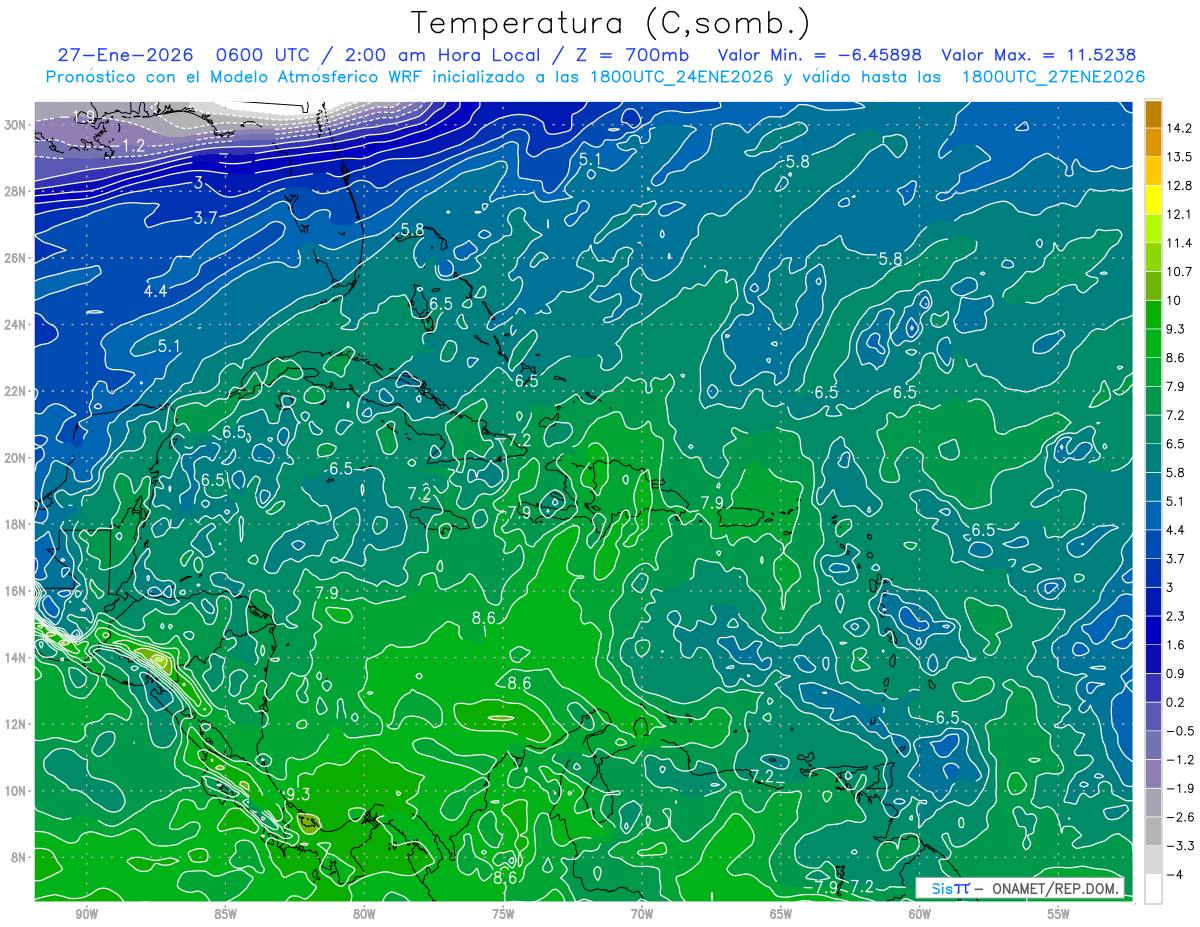Click colorbar scale label "14.2"
Image resolution: width=1200 pixels, height=927 pixels.
[1179, 127]
